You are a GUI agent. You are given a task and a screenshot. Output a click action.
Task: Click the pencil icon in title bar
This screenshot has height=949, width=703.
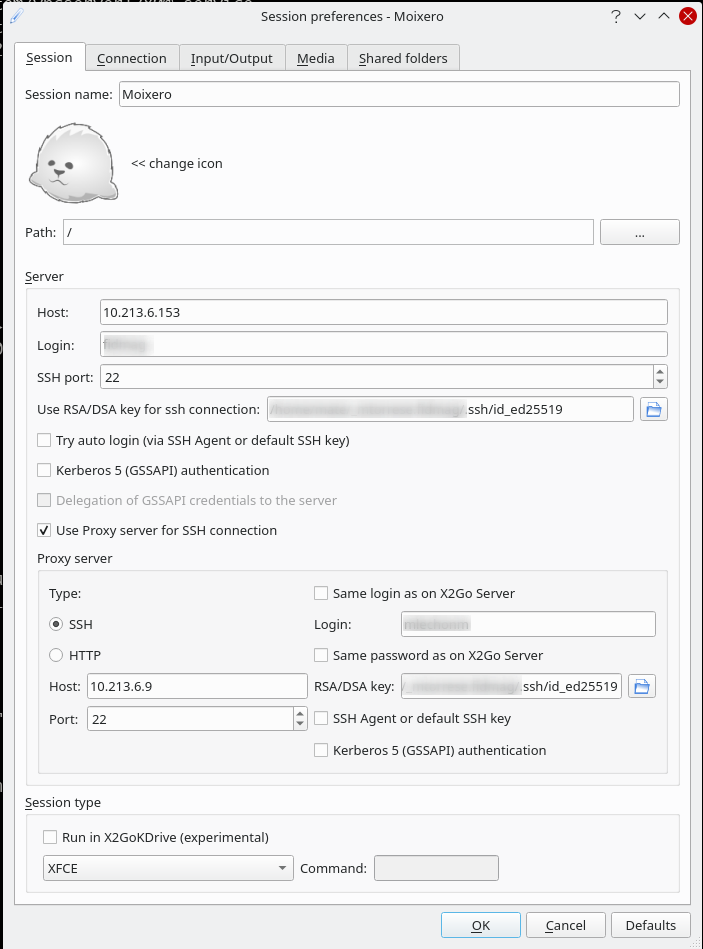point(17,15)
